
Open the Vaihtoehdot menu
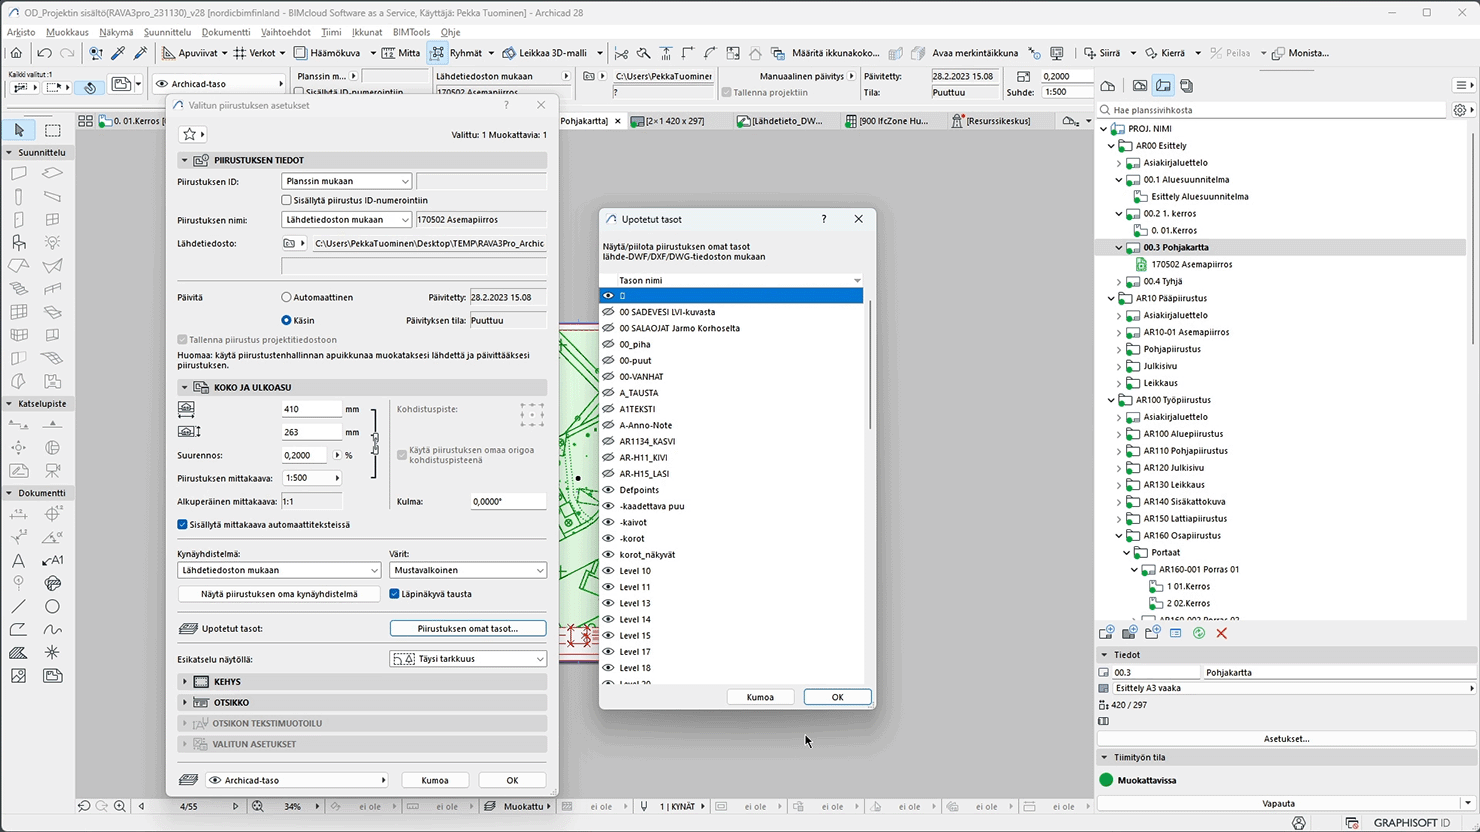[x=286, y=32]
